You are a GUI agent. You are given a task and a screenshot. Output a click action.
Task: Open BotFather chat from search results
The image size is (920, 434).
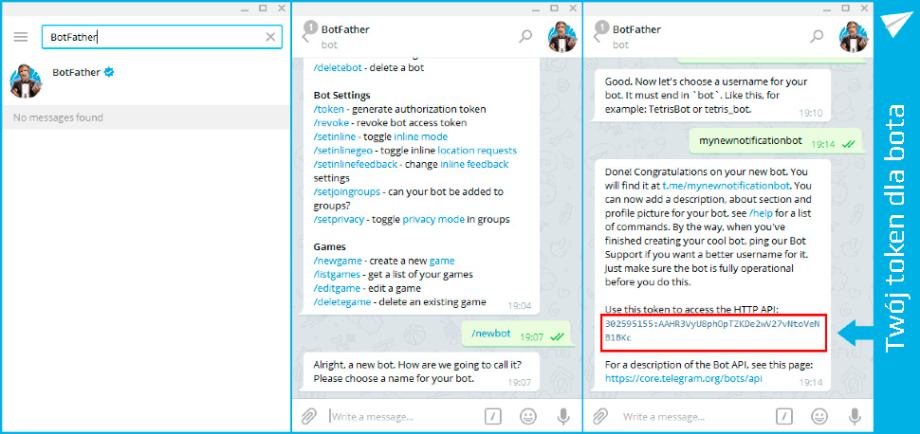(145, 82)
